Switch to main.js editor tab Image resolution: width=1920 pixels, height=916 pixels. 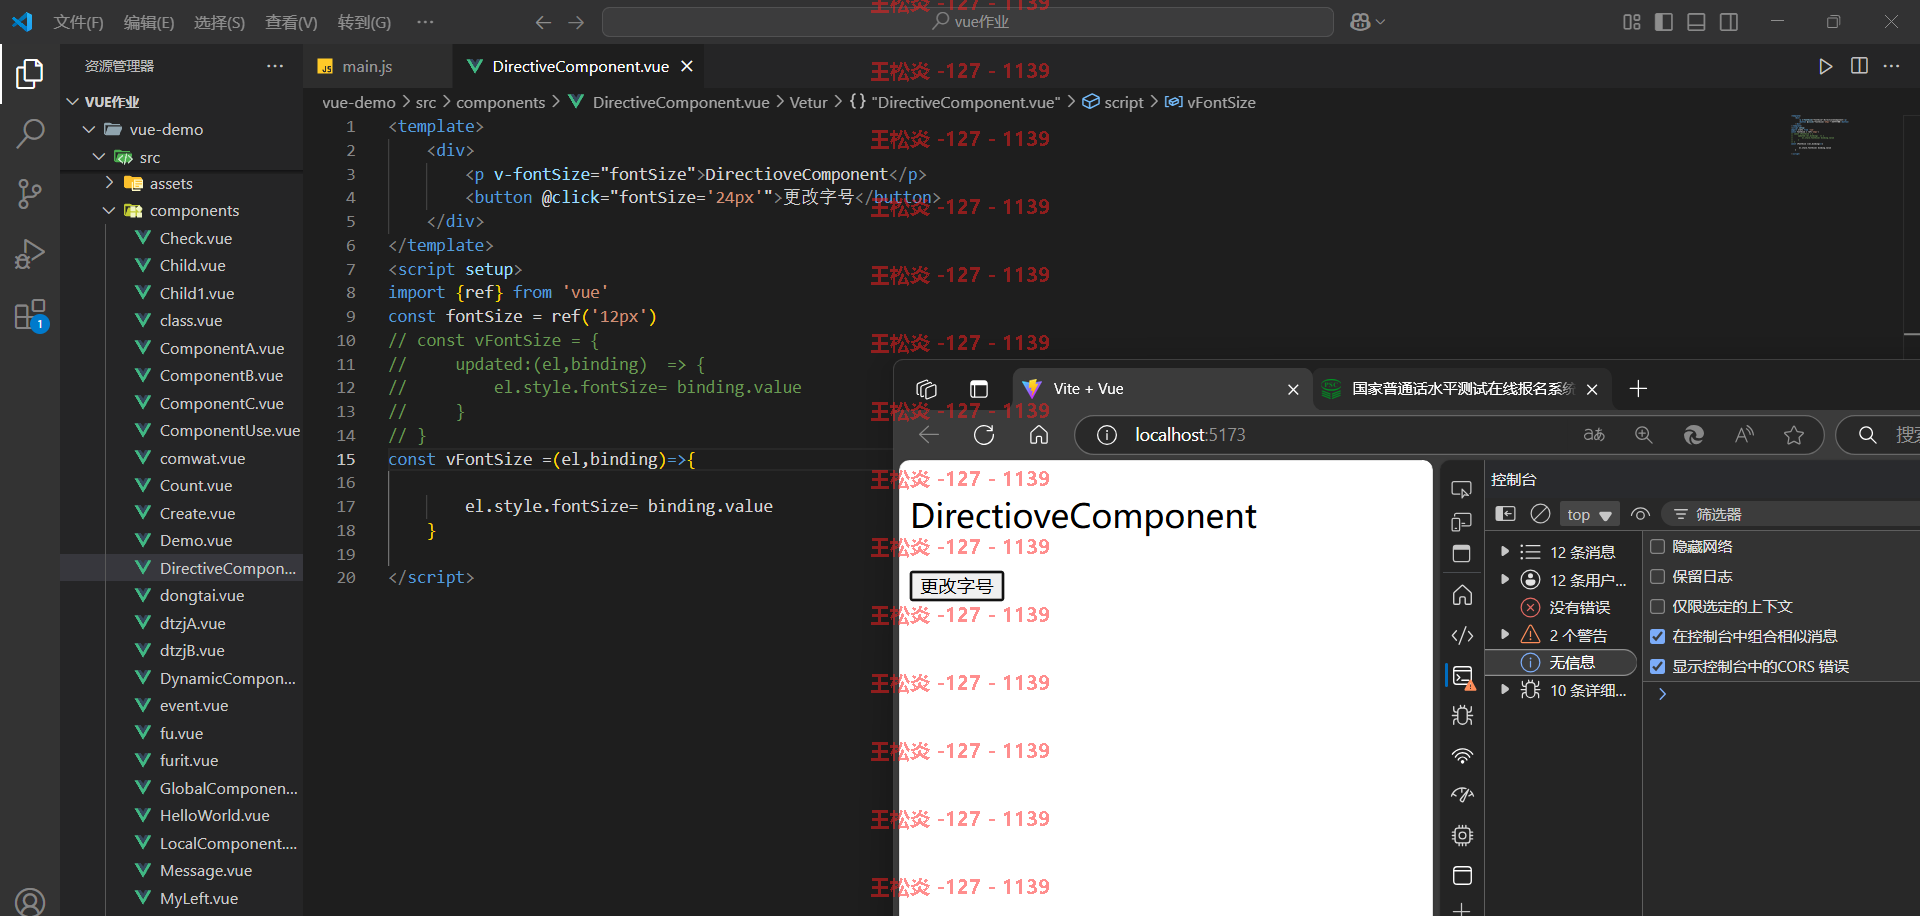point(366,66)
